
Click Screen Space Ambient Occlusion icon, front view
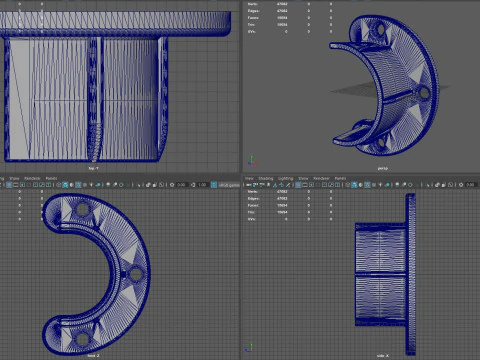tap(108, 185)
